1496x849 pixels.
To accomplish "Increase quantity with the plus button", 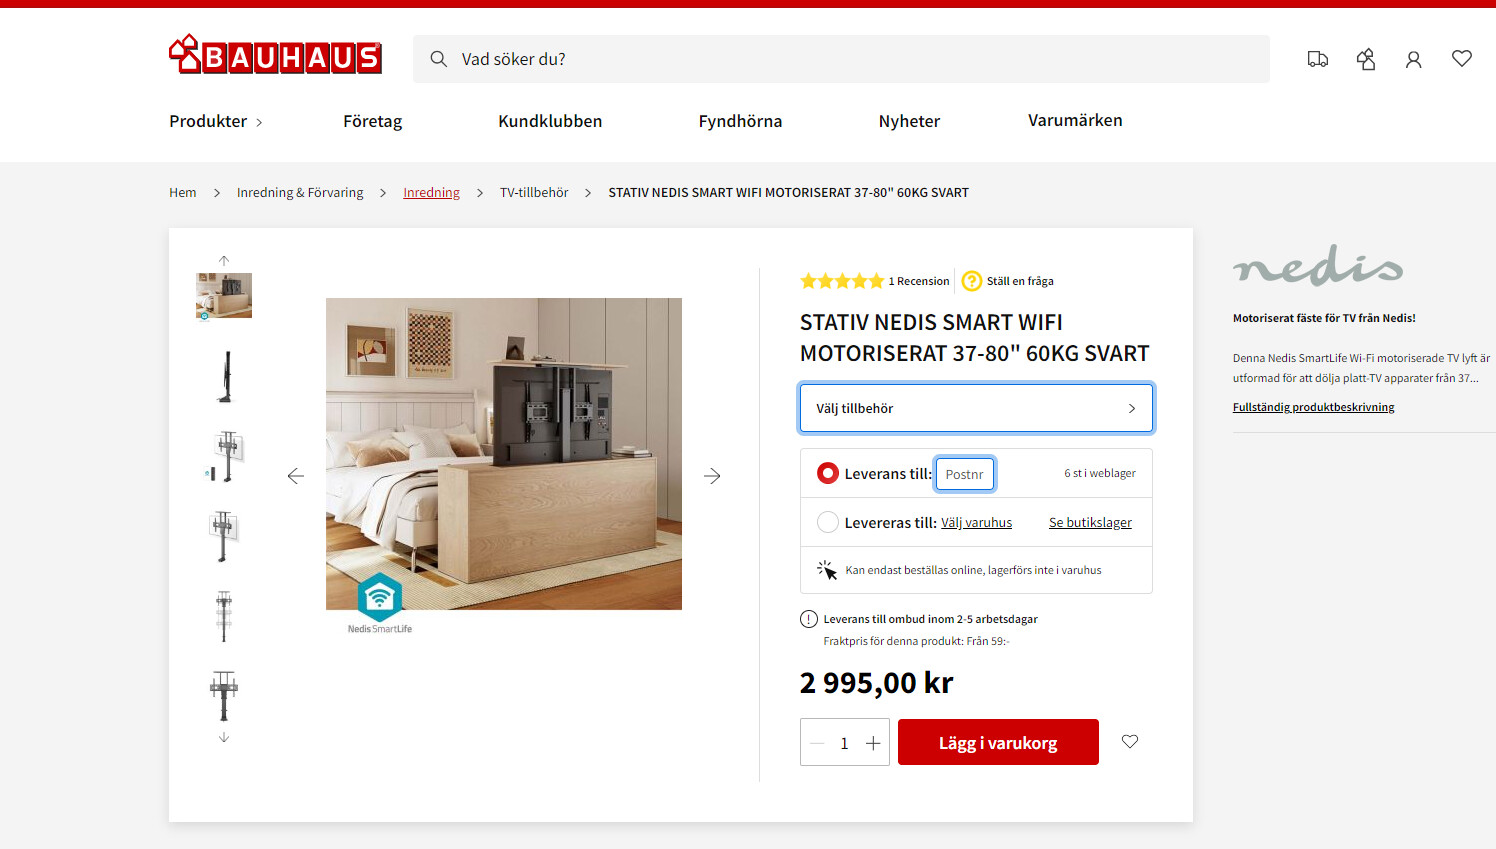I will [873, 743].
